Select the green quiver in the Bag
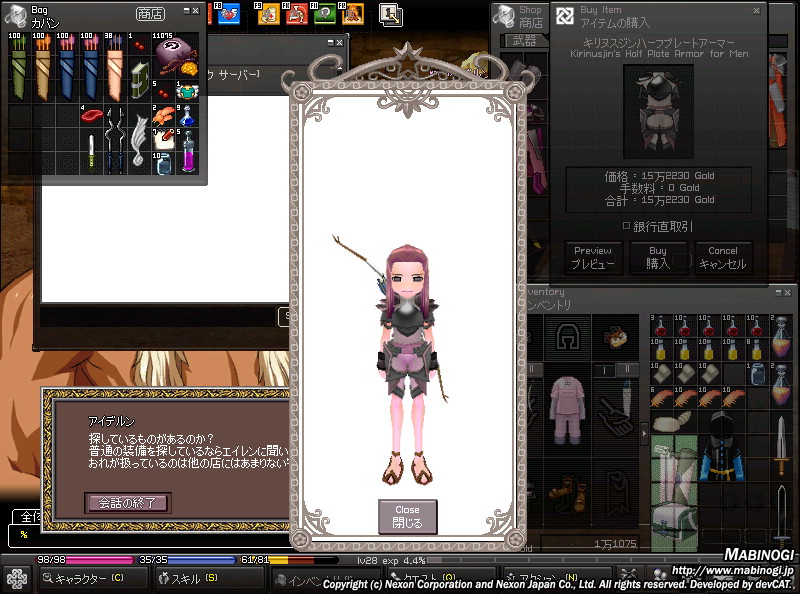The height and width of the screenshot is (594, 800). pos(19,67)
